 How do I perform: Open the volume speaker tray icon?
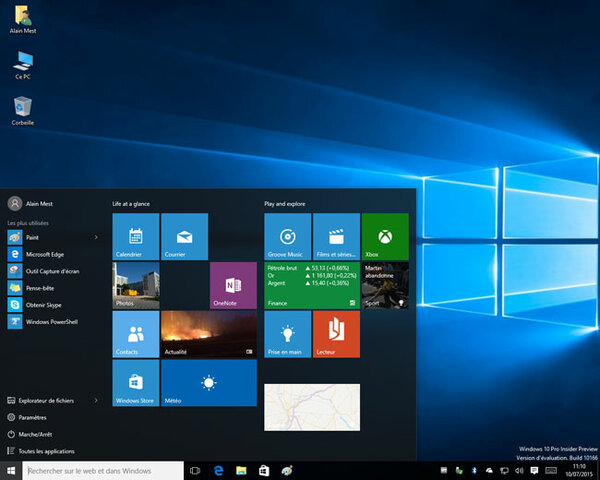pyautogui.click(x=519, y=470)
